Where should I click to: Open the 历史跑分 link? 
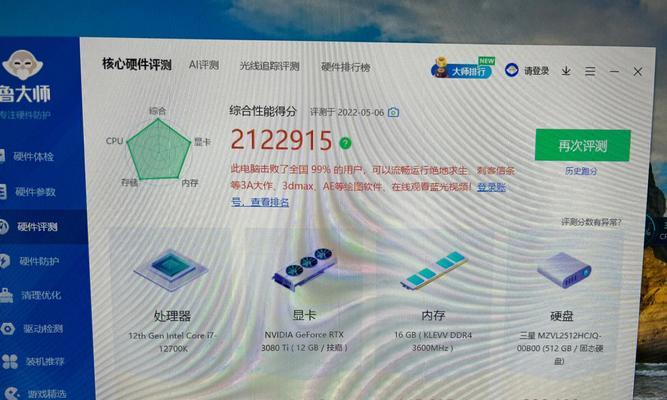coord(581,171)
